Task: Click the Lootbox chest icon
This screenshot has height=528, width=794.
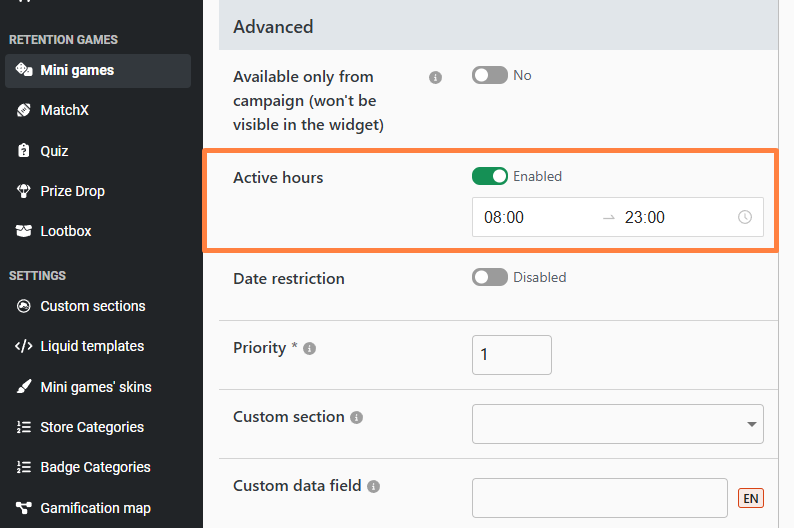Action: 24,231
